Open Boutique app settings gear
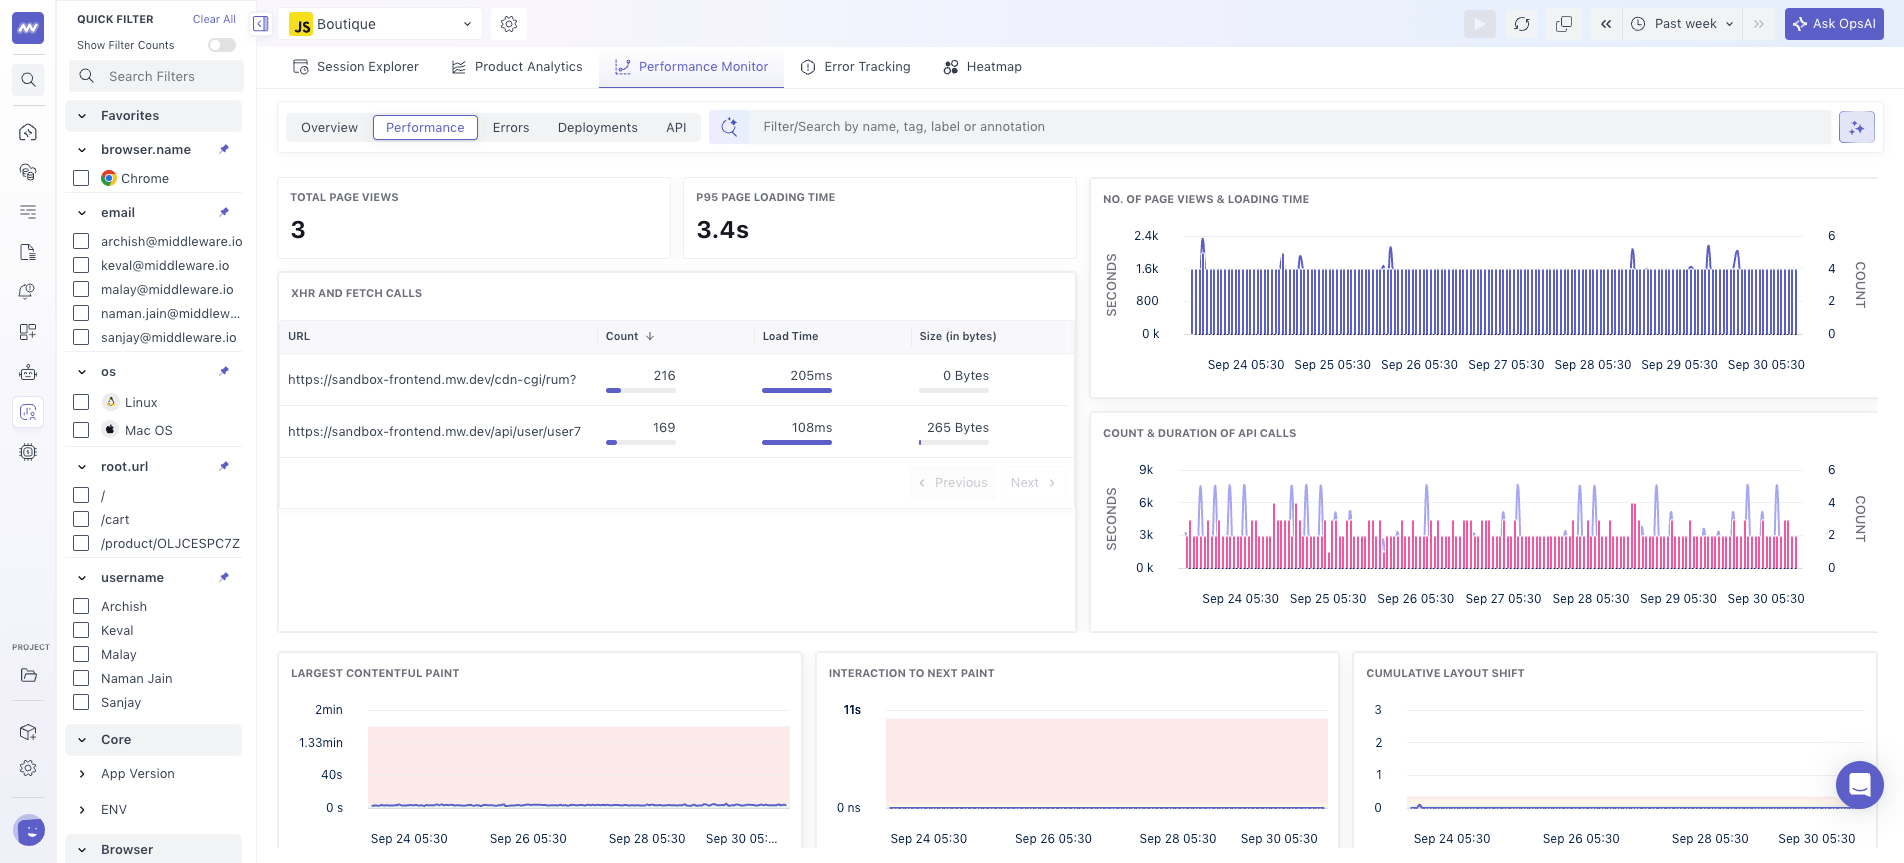 pyautogui.click(x=509, y=24)
